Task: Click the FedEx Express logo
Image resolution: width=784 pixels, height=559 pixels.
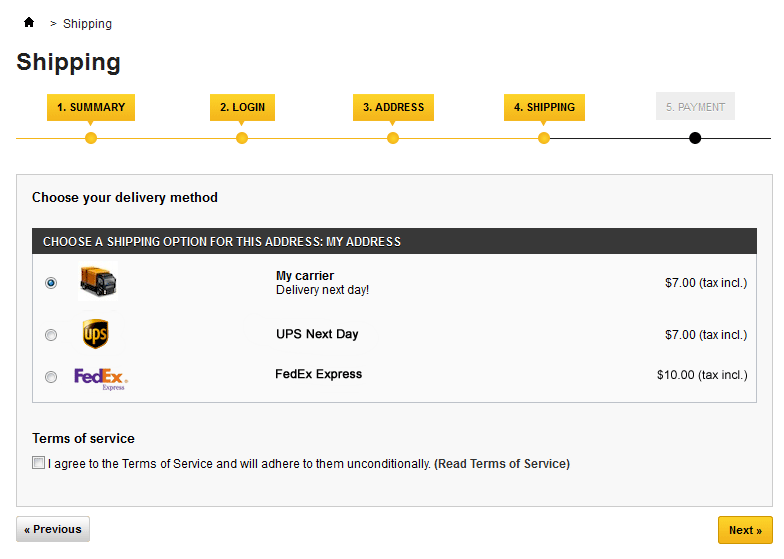Action: point(101,378)
